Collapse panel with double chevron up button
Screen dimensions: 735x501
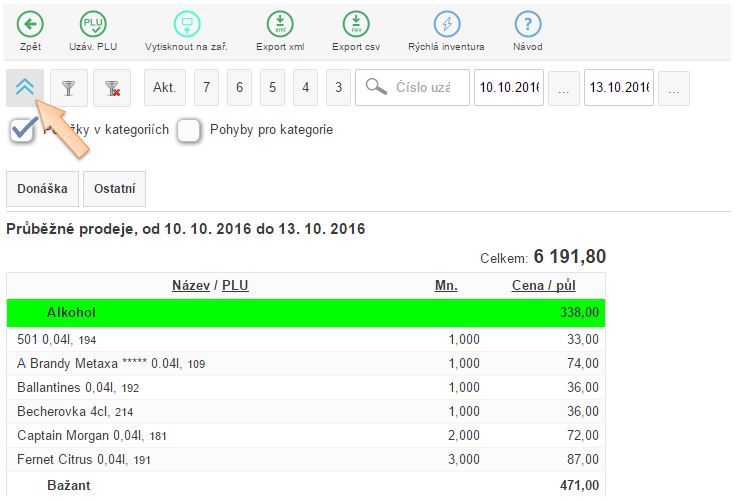pos(25,88)
